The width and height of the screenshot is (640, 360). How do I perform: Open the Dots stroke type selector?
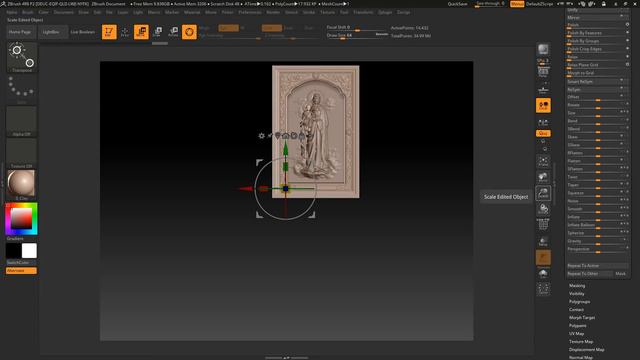(21, 89)
